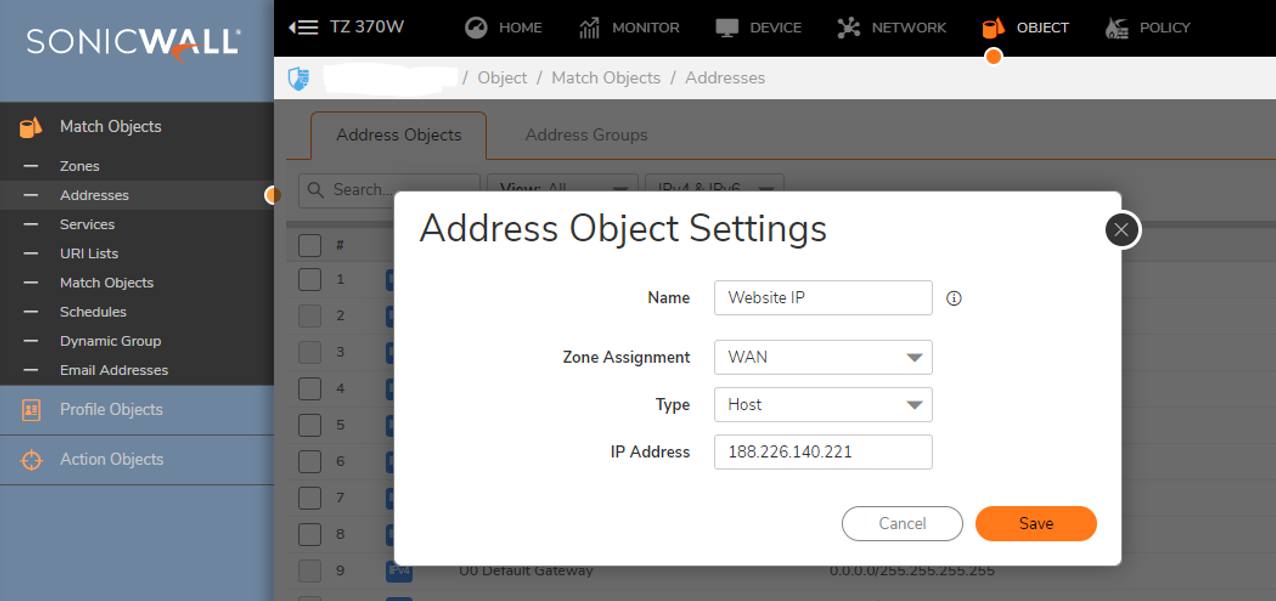Click into the IP Address input field
Screen dimensions: 1276x601
click(823, 452)
